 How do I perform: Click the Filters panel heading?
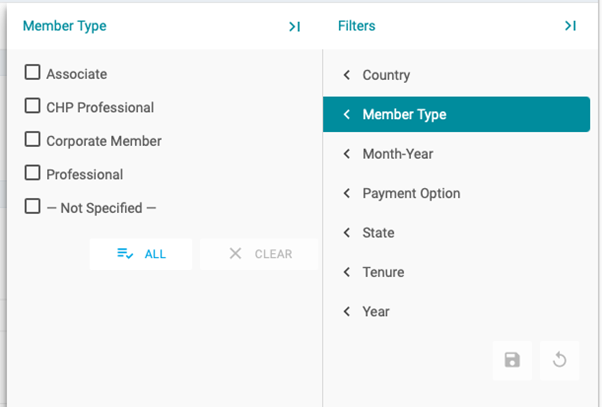[357, 26]
